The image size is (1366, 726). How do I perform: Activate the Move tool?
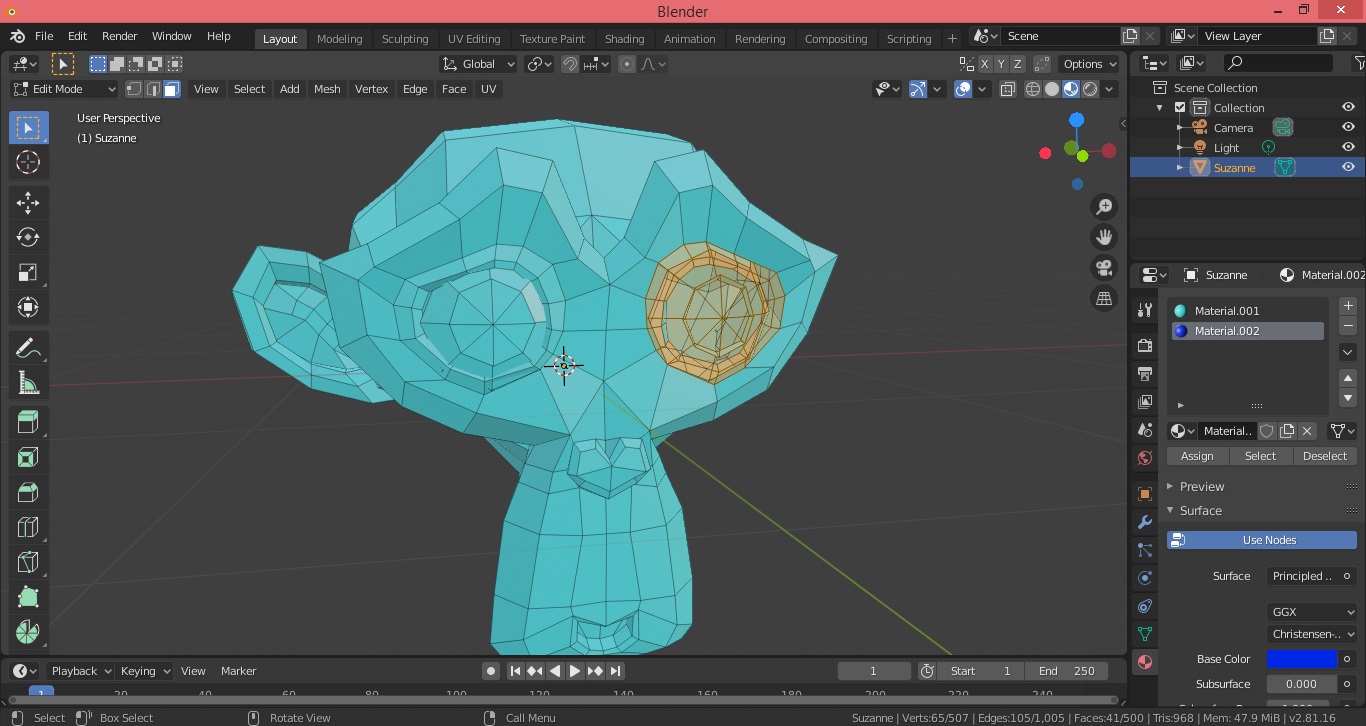28,203
